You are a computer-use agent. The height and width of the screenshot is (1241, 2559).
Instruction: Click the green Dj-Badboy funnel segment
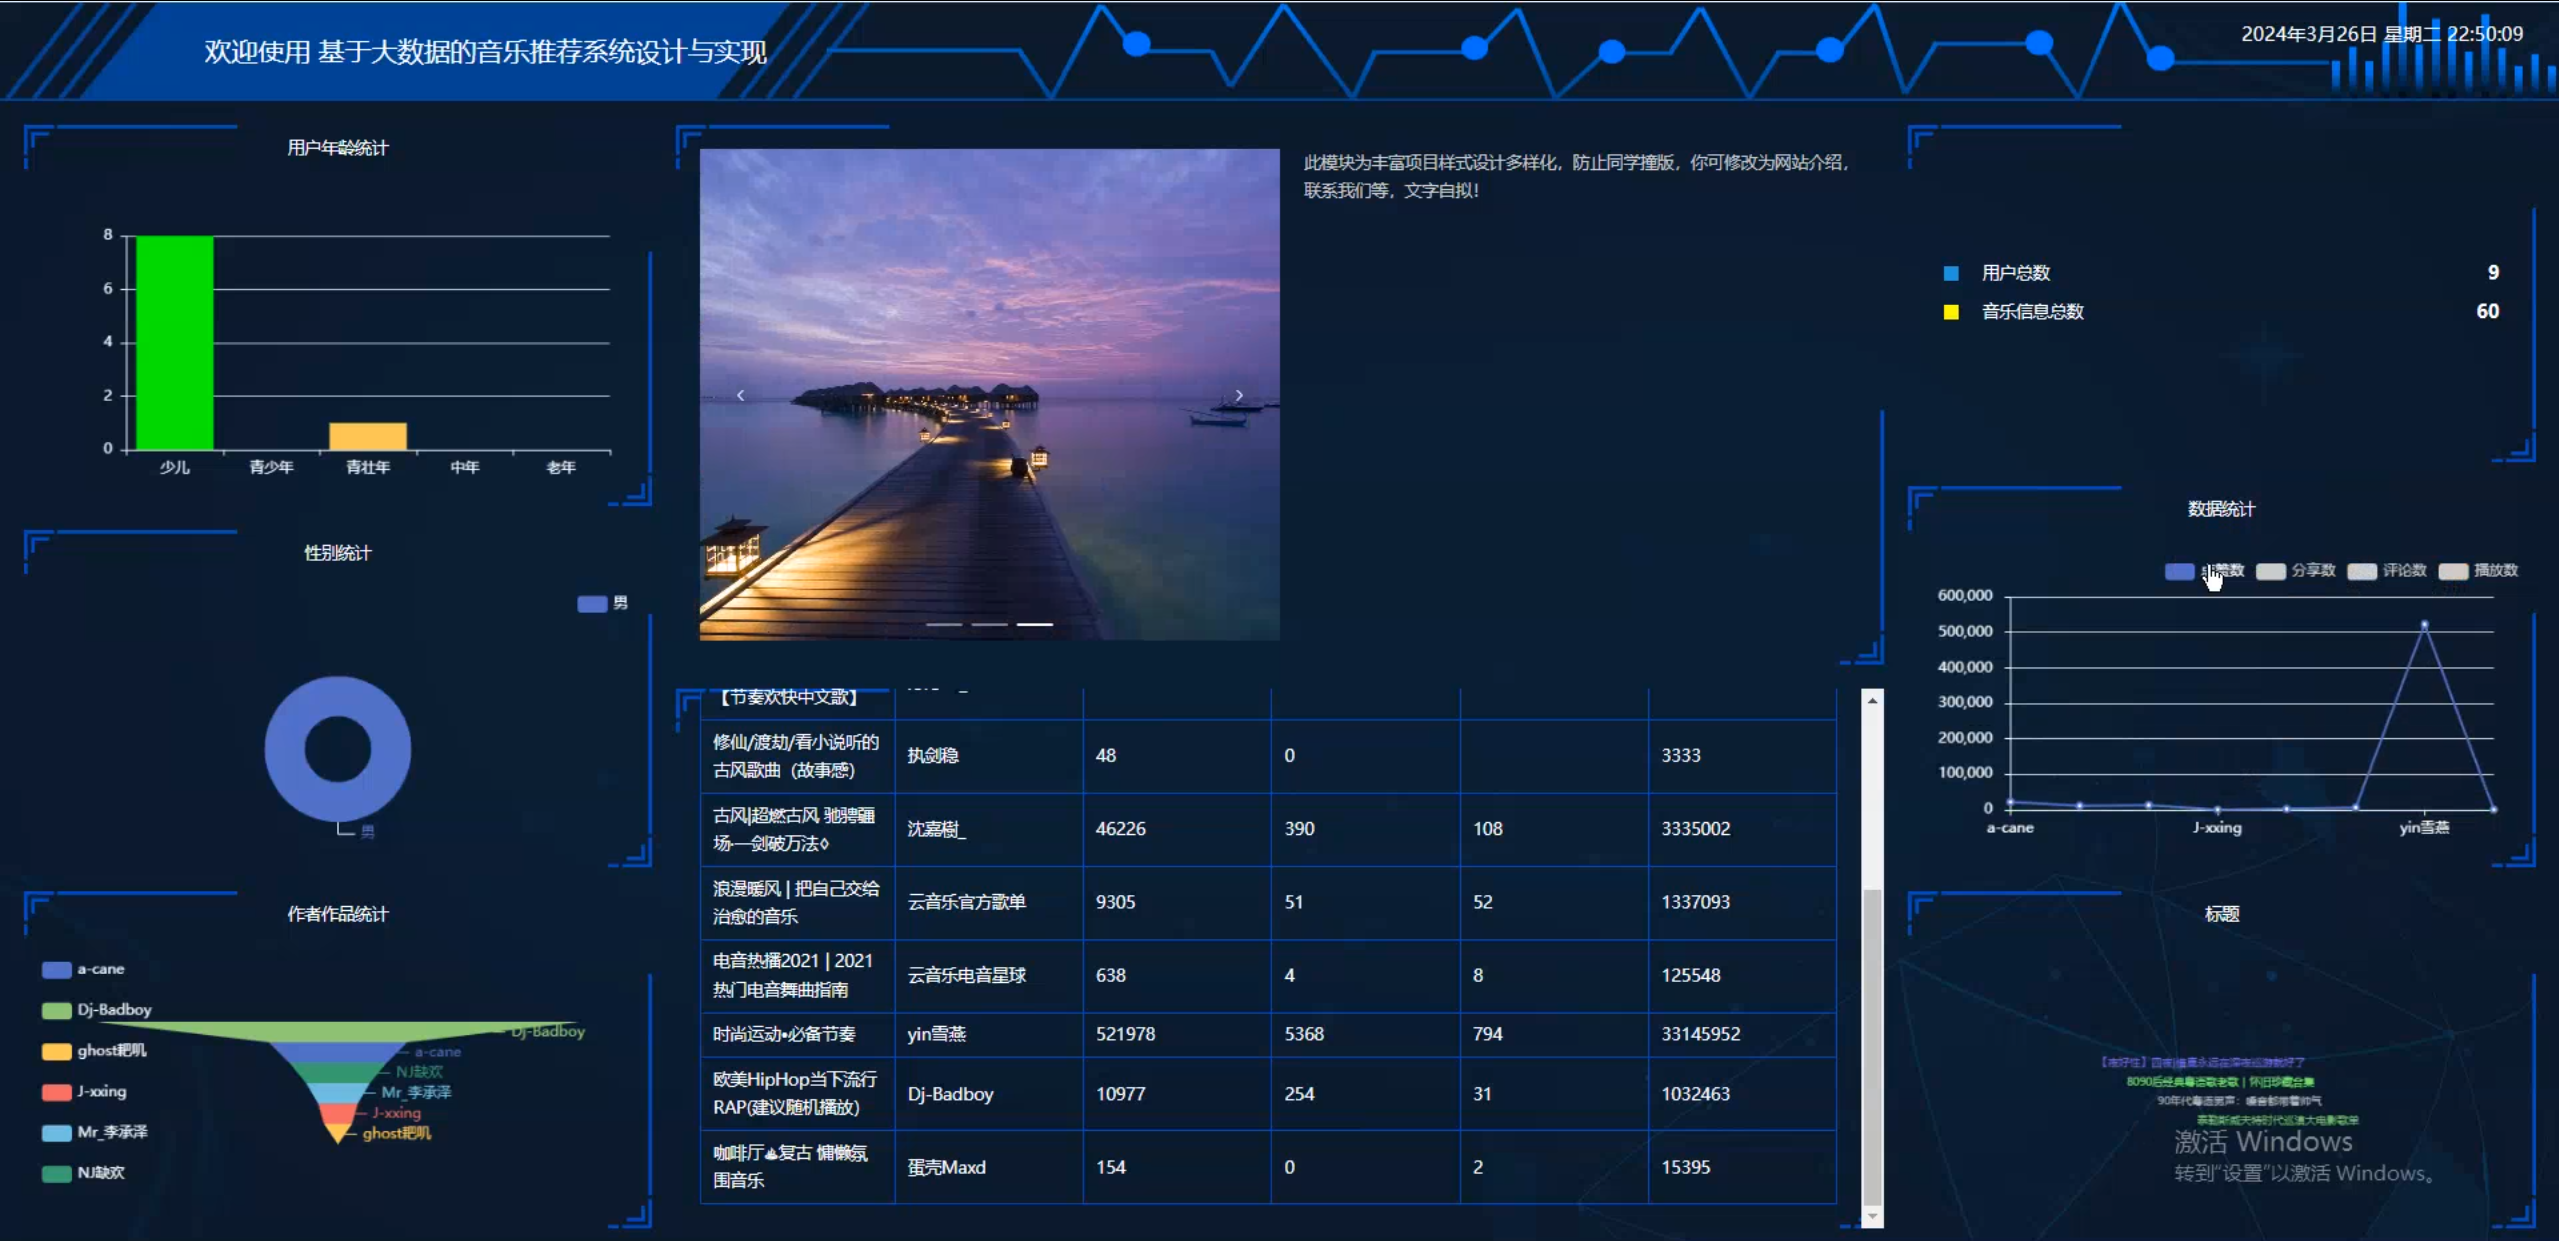click(338, 1031)
